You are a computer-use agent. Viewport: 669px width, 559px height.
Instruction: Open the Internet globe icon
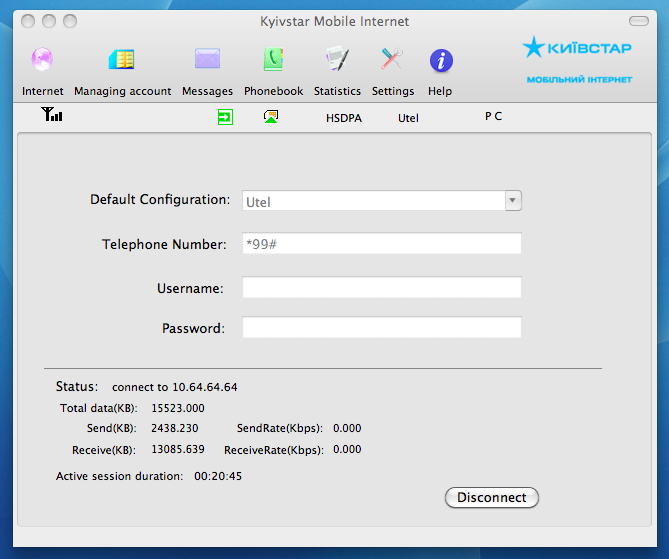coord(42,59)
